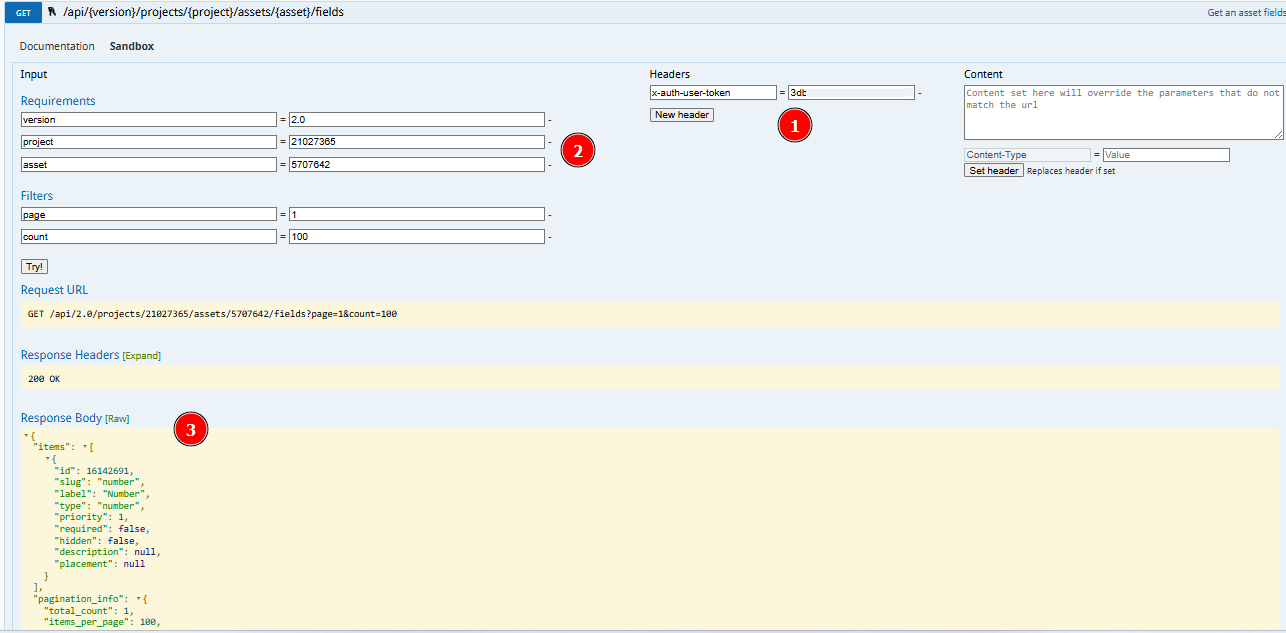Click the Content textarea
Image resolution: width=1286 pixels, height=633 pixels.
pos(1124,112)
